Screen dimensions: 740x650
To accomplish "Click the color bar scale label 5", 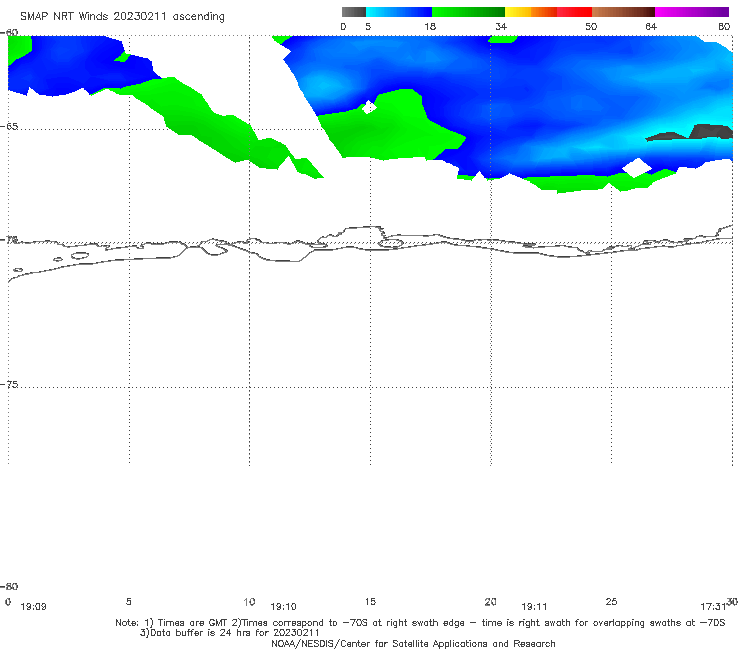I will click(368, 27).
